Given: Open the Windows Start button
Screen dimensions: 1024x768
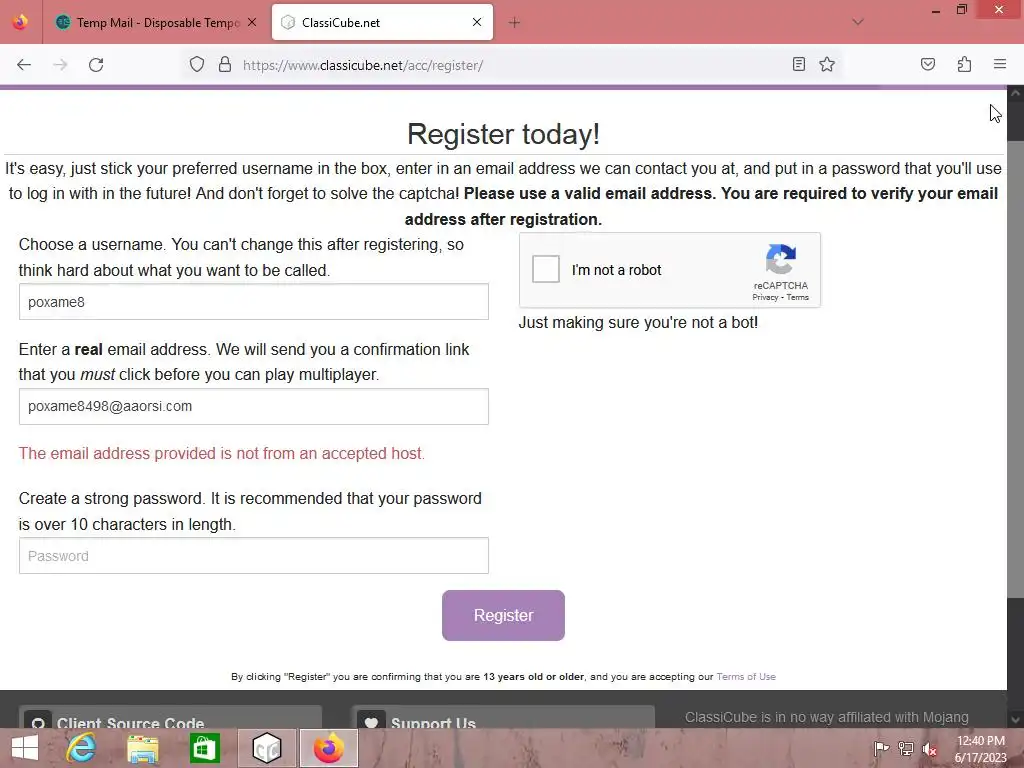Looking at the screenshot, I should click(25, 748).
